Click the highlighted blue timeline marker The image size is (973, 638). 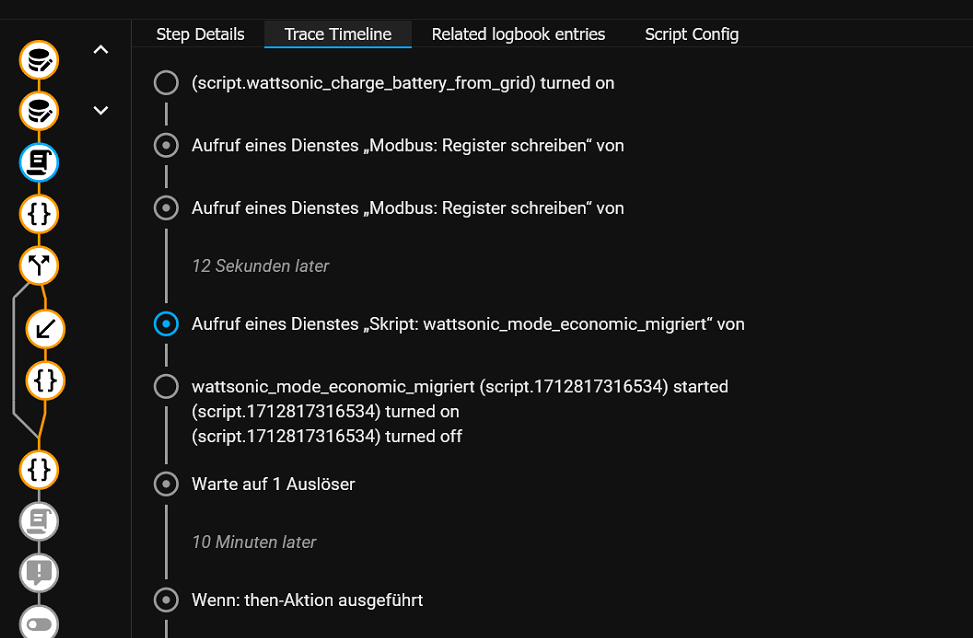166,324
